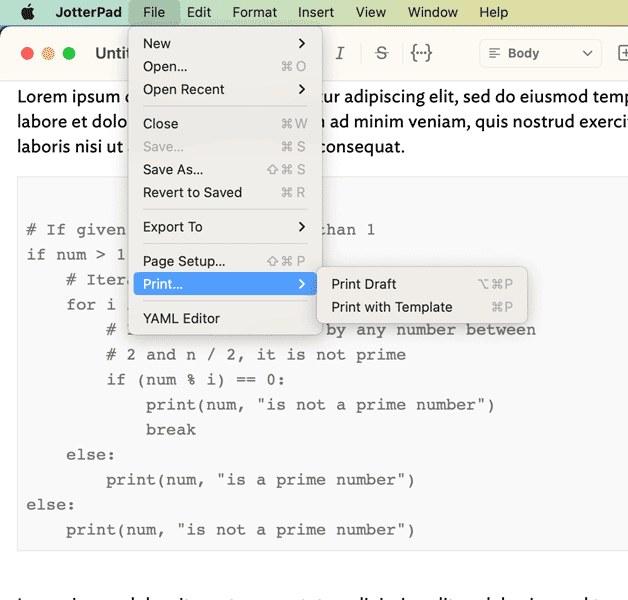Open the Apple menu
Screen dimensions: 628x600
(28, 12)
